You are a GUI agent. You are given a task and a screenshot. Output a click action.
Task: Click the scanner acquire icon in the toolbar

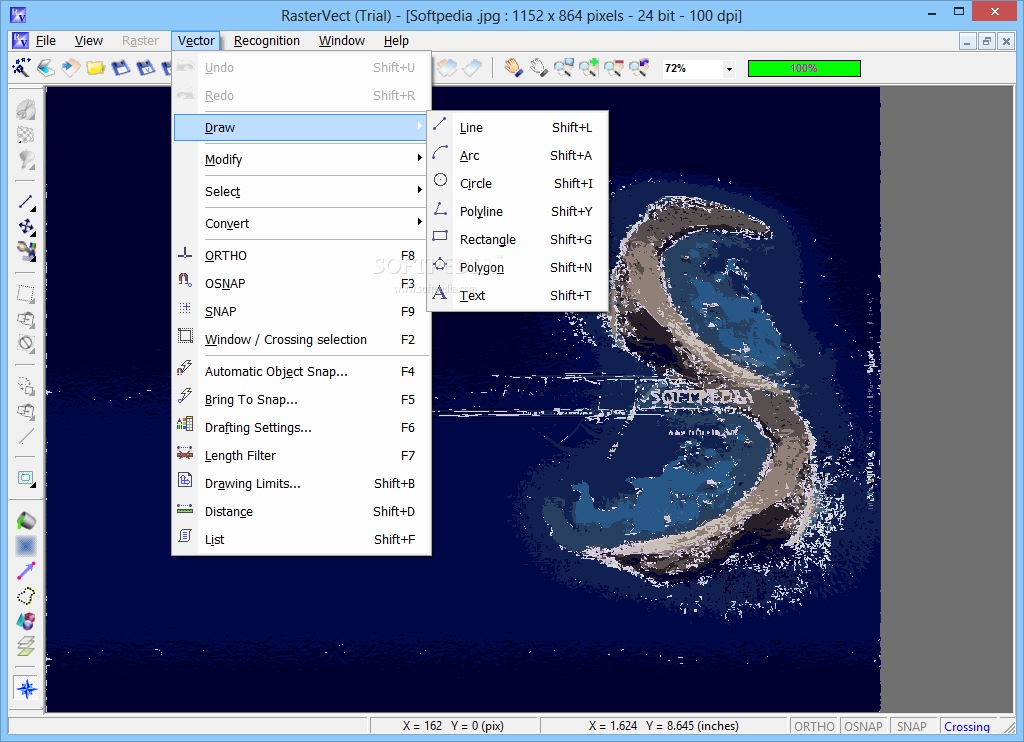[46, 67]
